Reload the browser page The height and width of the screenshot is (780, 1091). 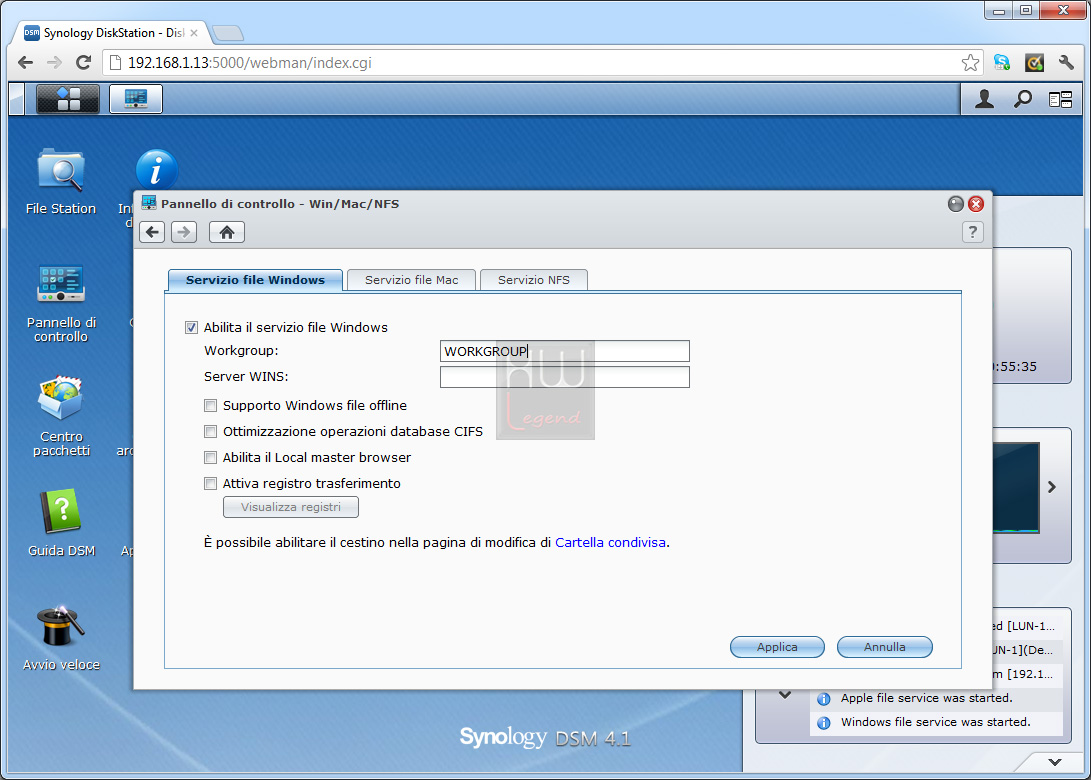(83, 63)
